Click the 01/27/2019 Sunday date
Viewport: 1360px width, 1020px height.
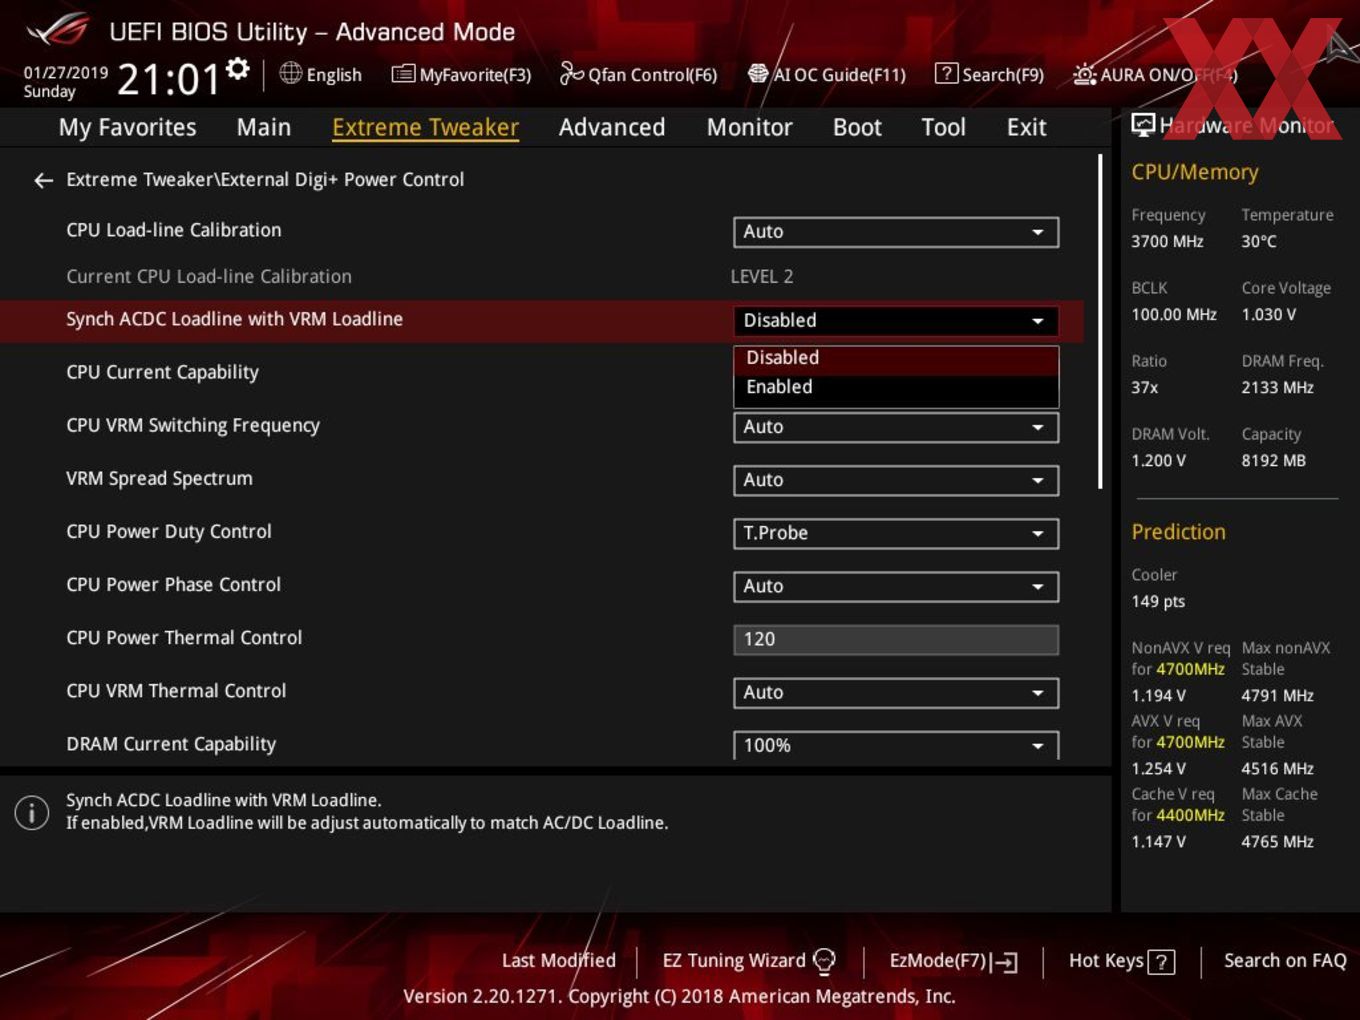[65, 81]
